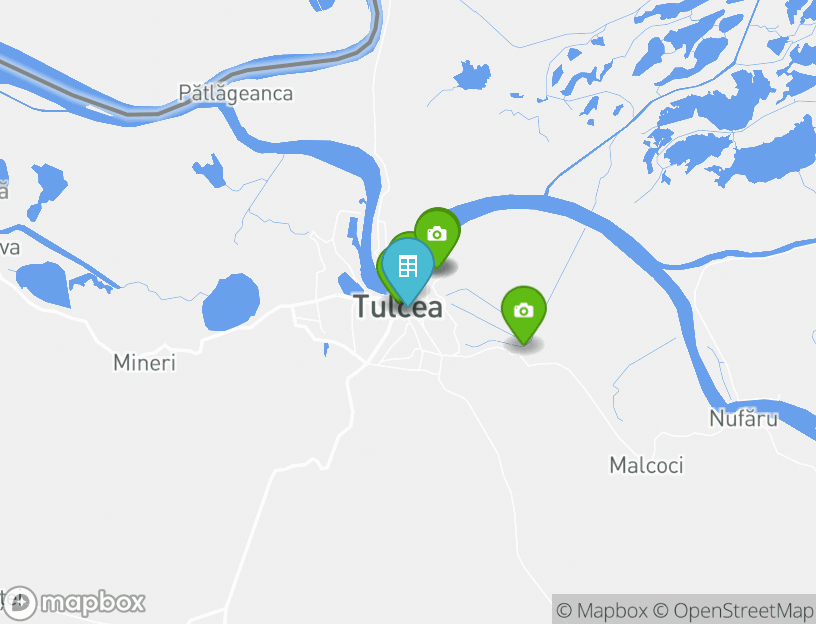The height and width of the screenshot is (624, 816).
Task: Click the oval lake west of Tulcea
Action: click(x=231, y=302)
